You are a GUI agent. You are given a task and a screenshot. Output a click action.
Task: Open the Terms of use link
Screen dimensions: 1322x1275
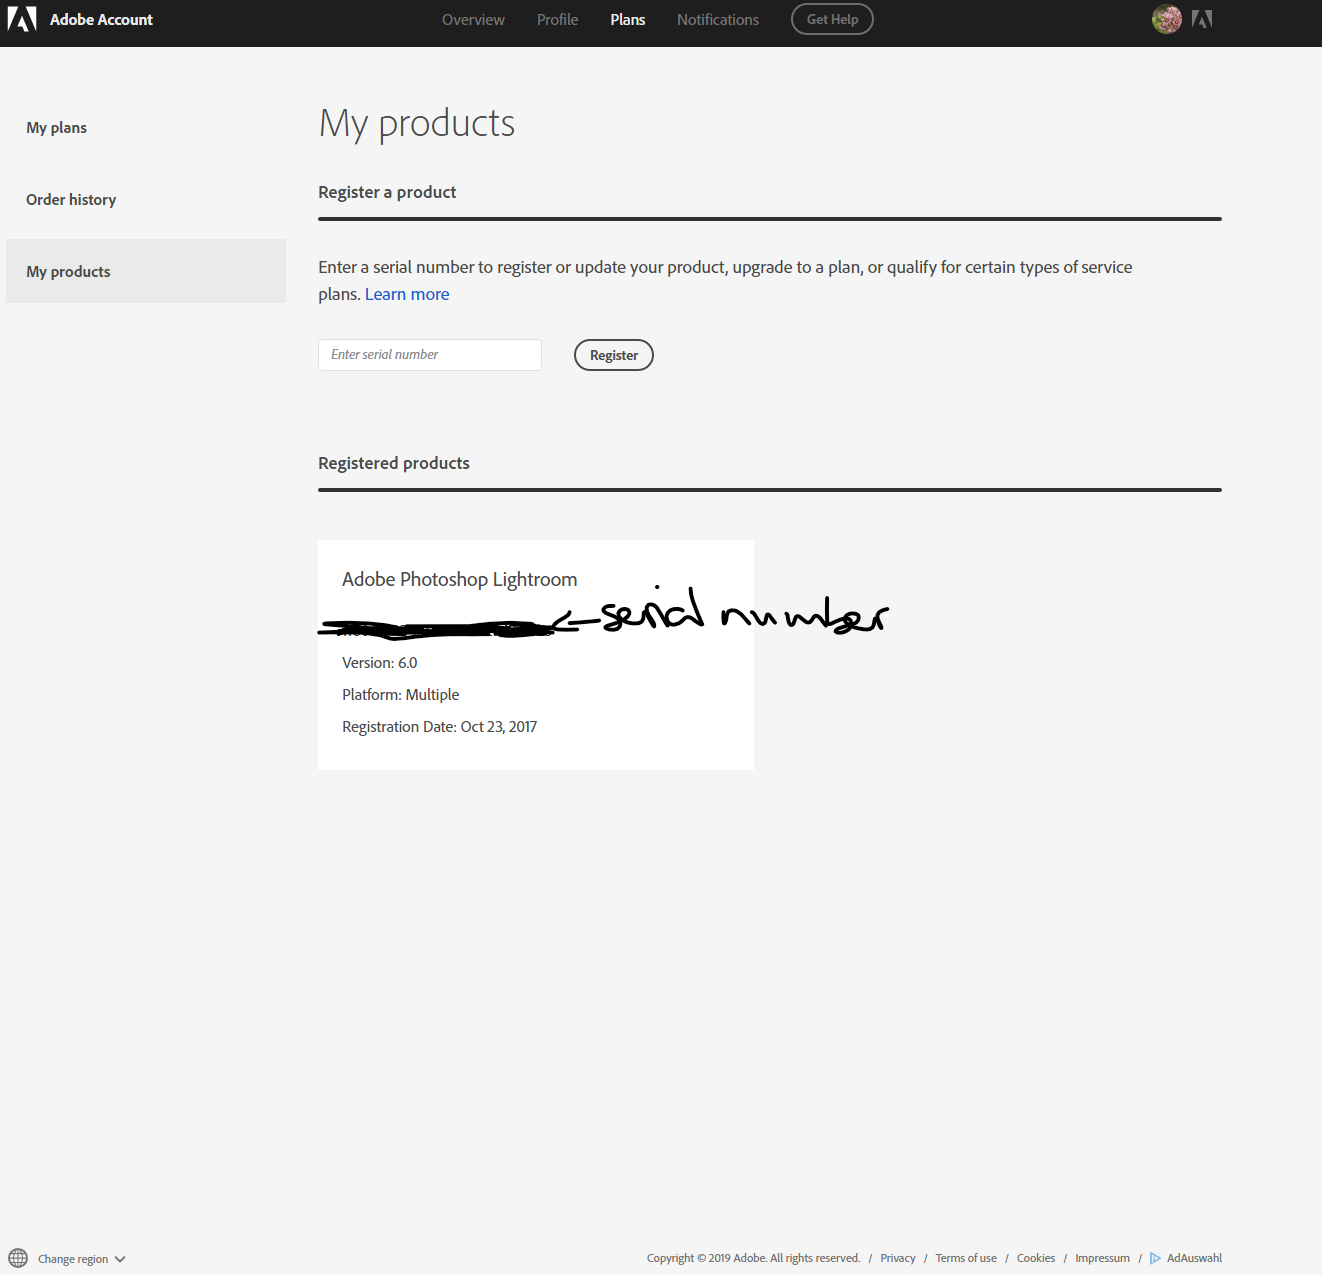pyautogui.click(x=966, y=1258)
